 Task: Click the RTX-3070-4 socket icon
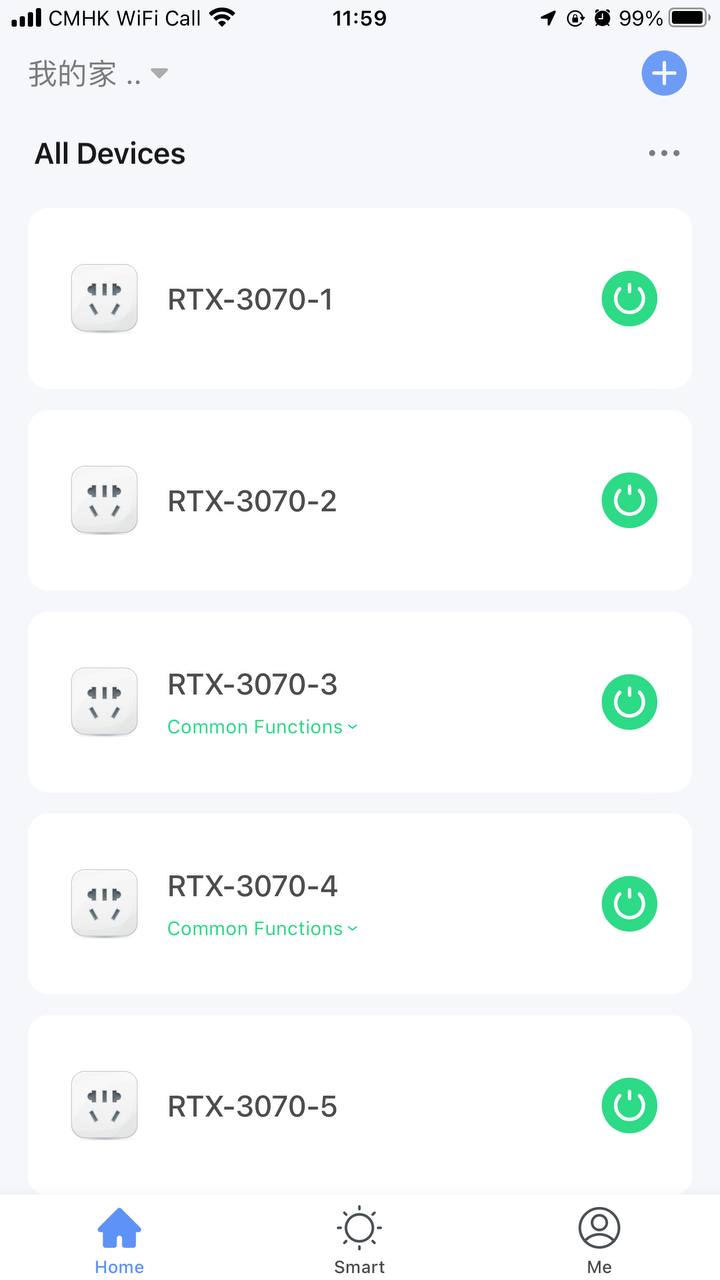[104, 904]
